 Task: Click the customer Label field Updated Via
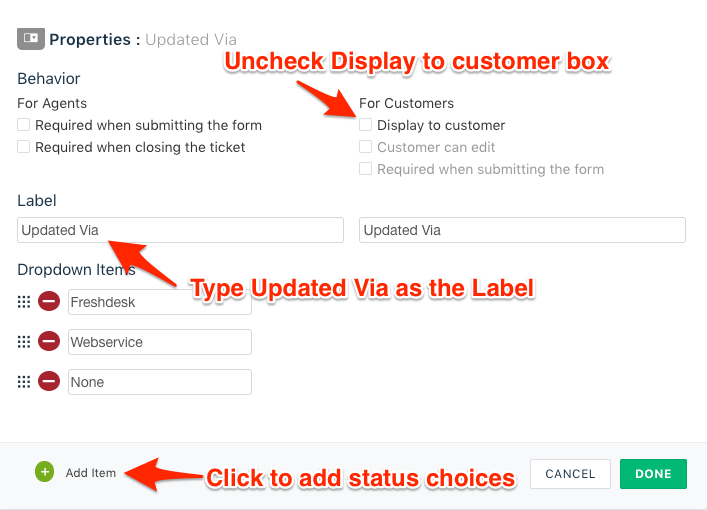pyautogui.click(x=522, y=230)
